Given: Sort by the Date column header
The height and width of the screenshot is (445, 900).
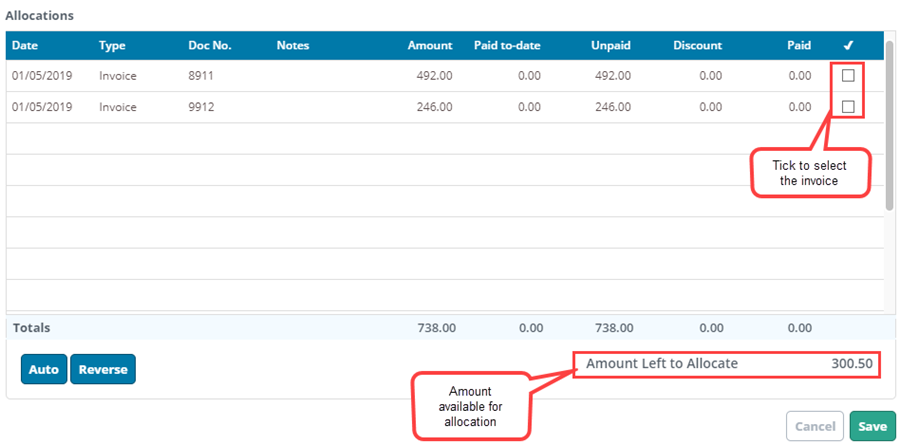Looking at the screenshot, I should tap(25, 46).
